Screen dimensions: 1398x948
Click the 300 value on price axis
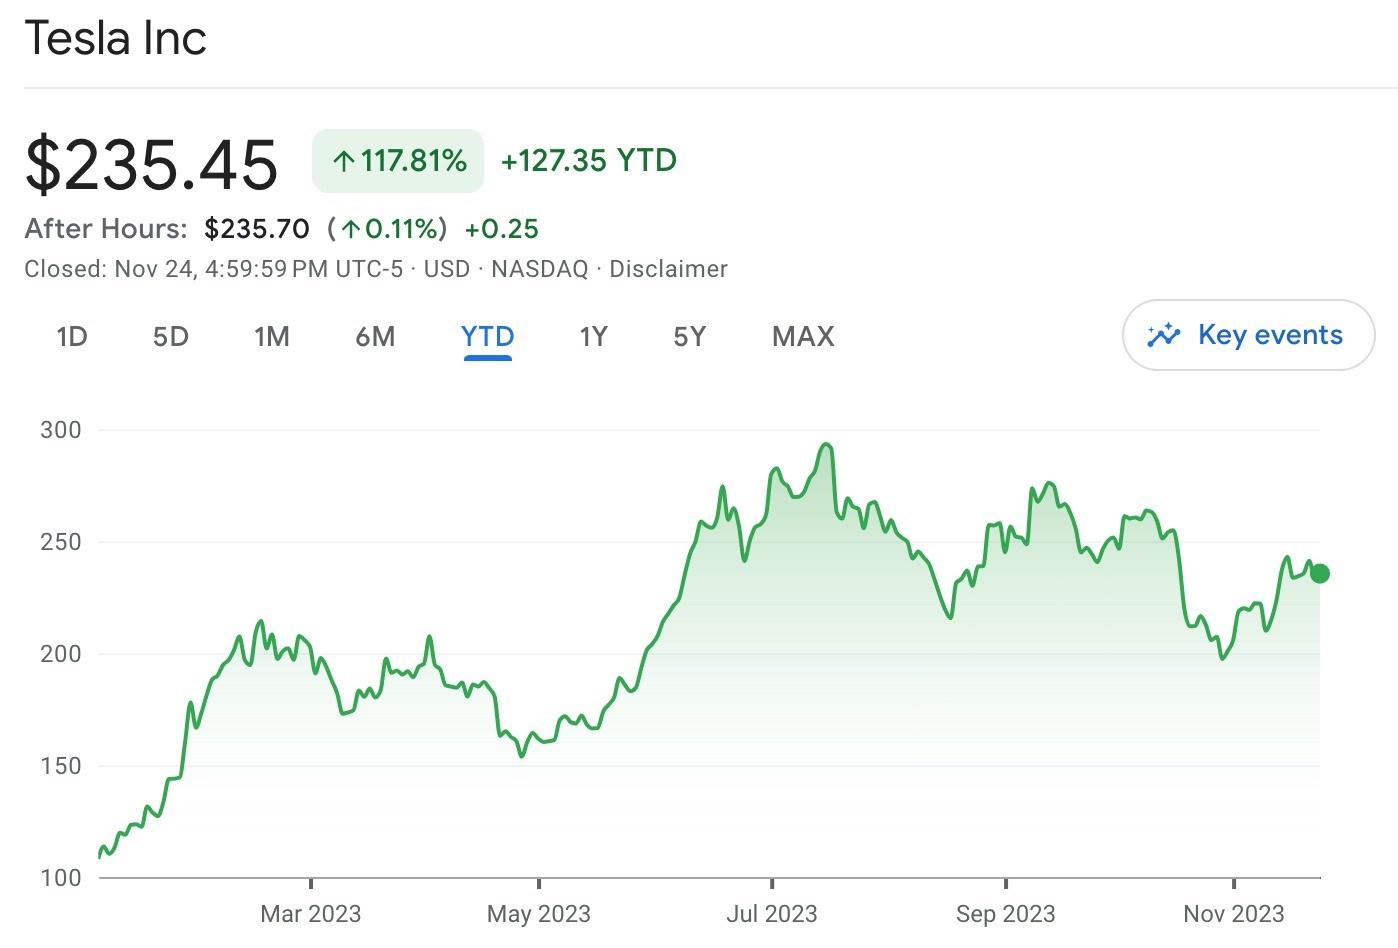61,430
